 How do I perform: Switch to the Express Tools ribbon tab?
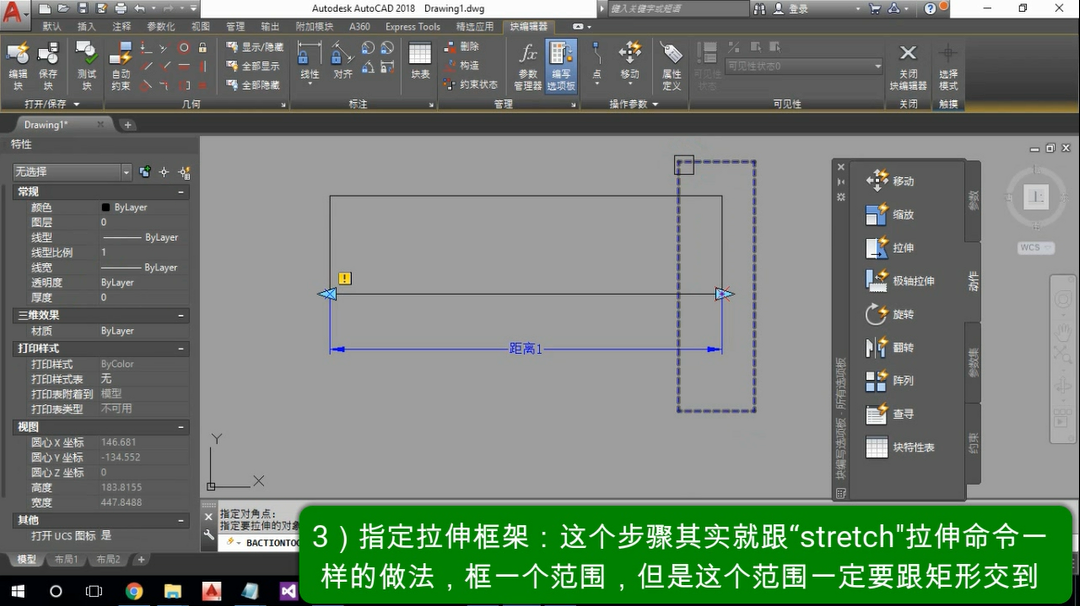click(x=413, y=27)
